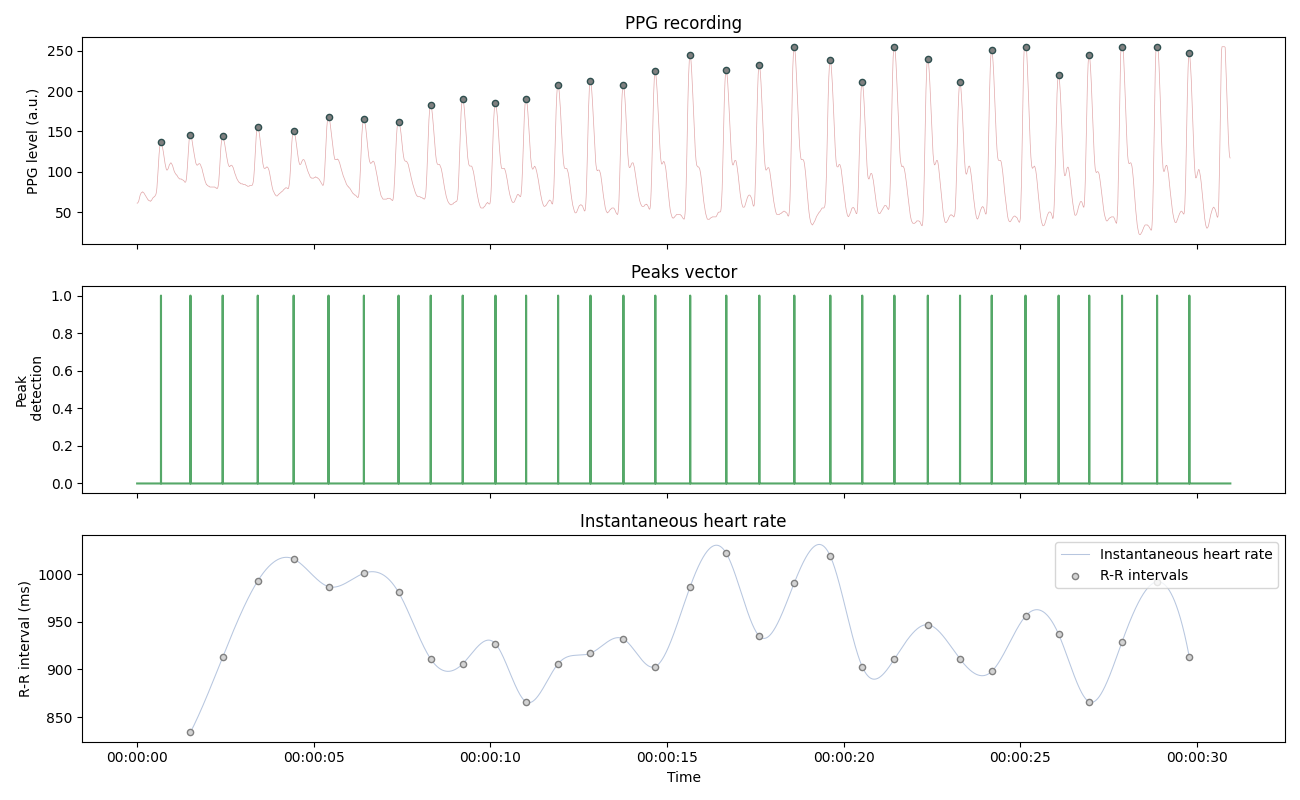Select the last peak dot in PPG recording
Image resolution: width=1300 pixels, height=800 pixels.
pos(1187,54)
